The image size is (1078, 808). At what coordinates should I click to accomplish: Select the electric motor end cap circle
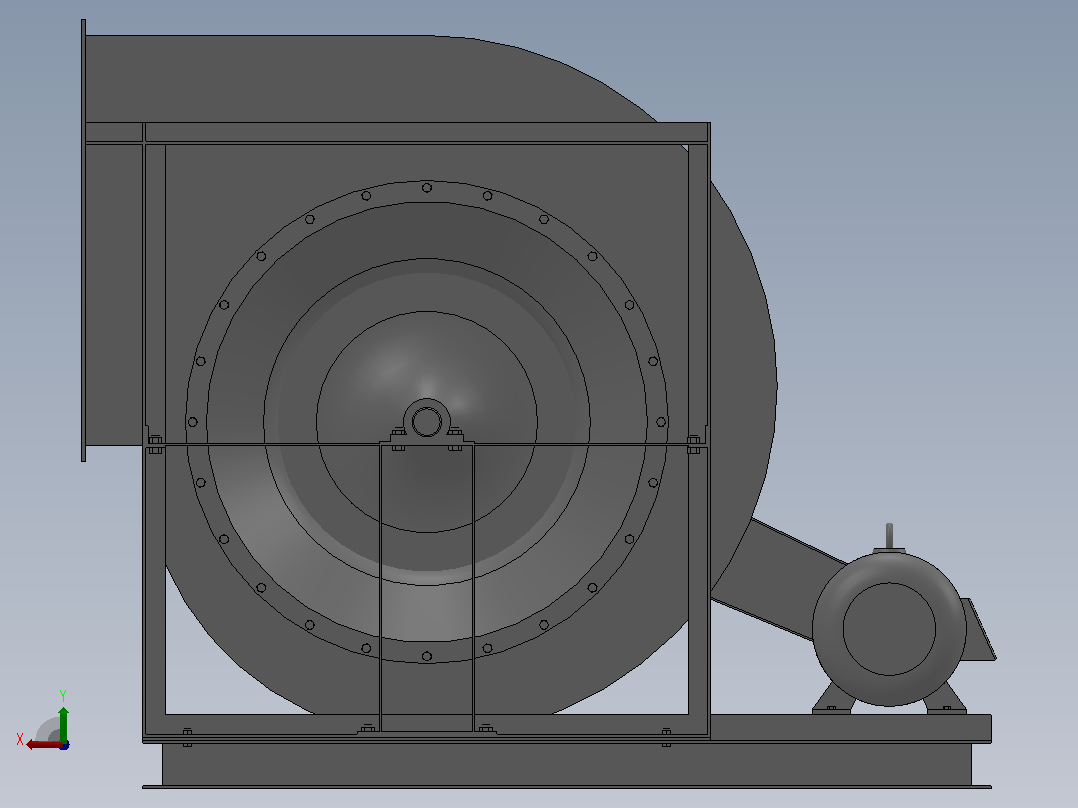tap(889, 629)
